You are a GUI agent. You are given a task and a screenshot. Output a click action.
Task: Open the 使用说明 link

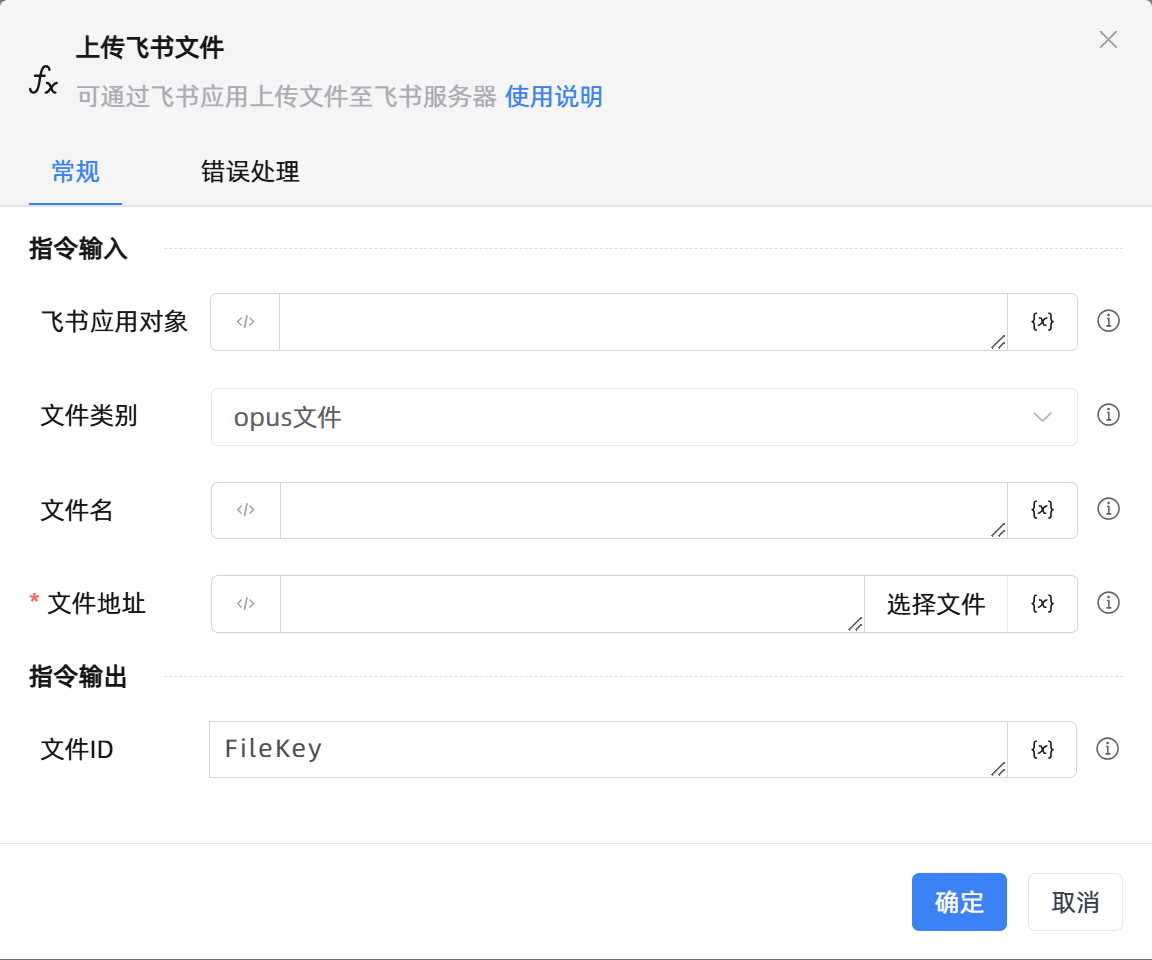point(553,96)
